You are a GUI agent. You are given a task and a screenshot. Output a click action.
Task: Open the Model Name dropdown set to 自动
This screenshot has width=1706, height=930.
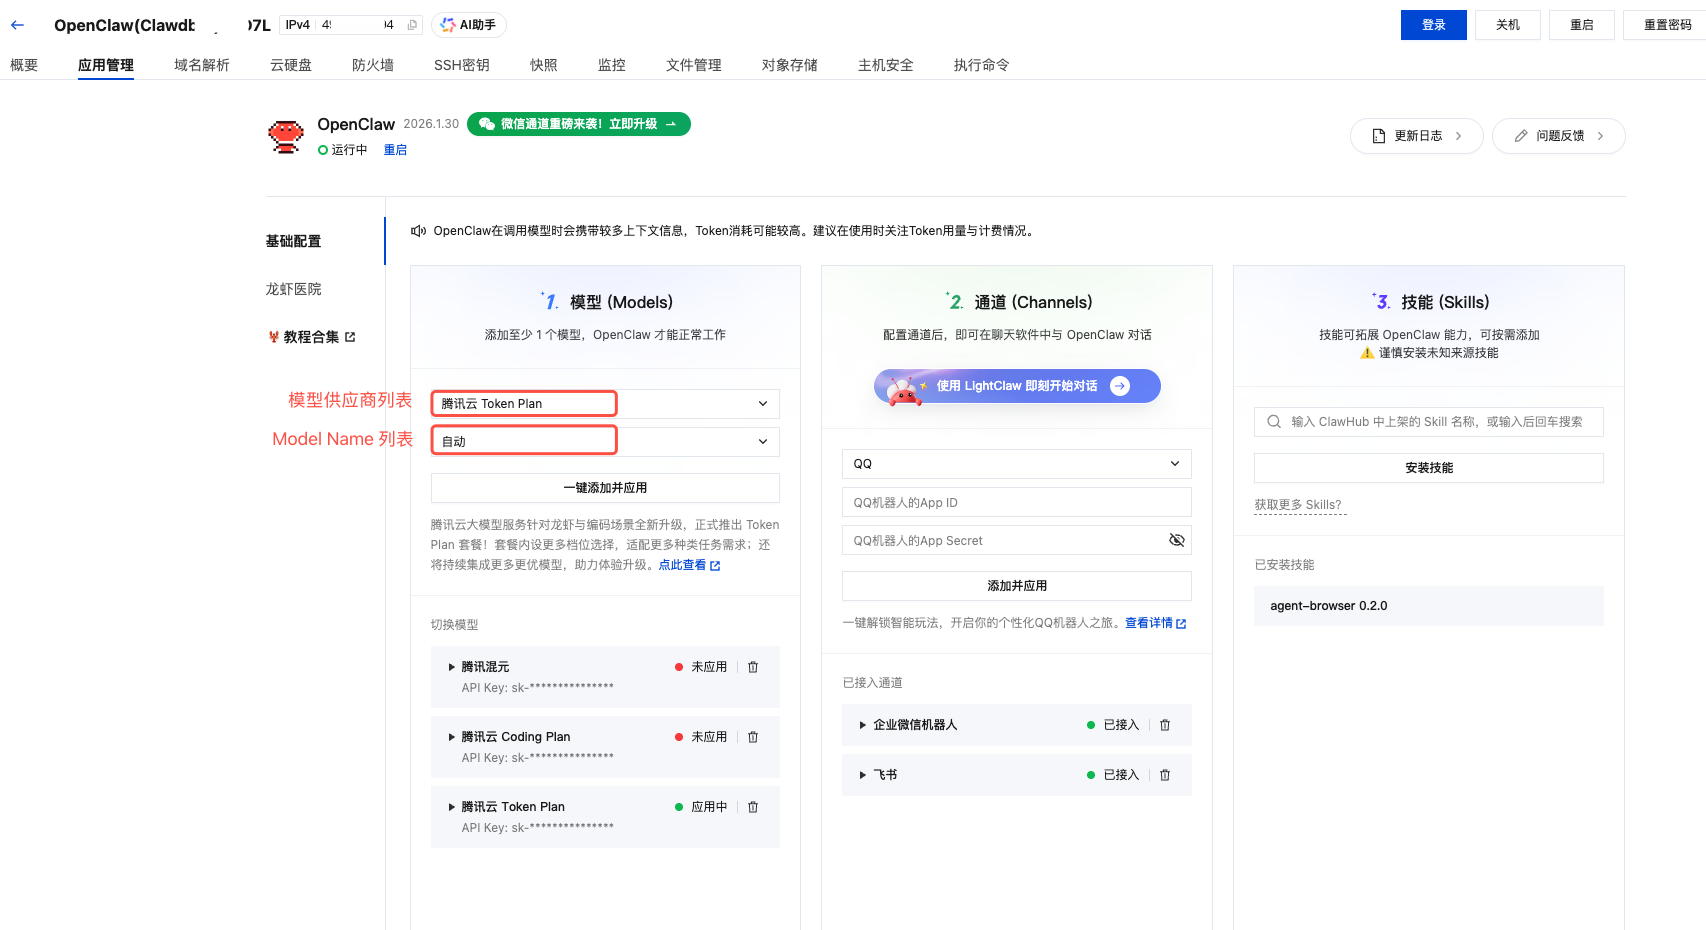point(605,442)
